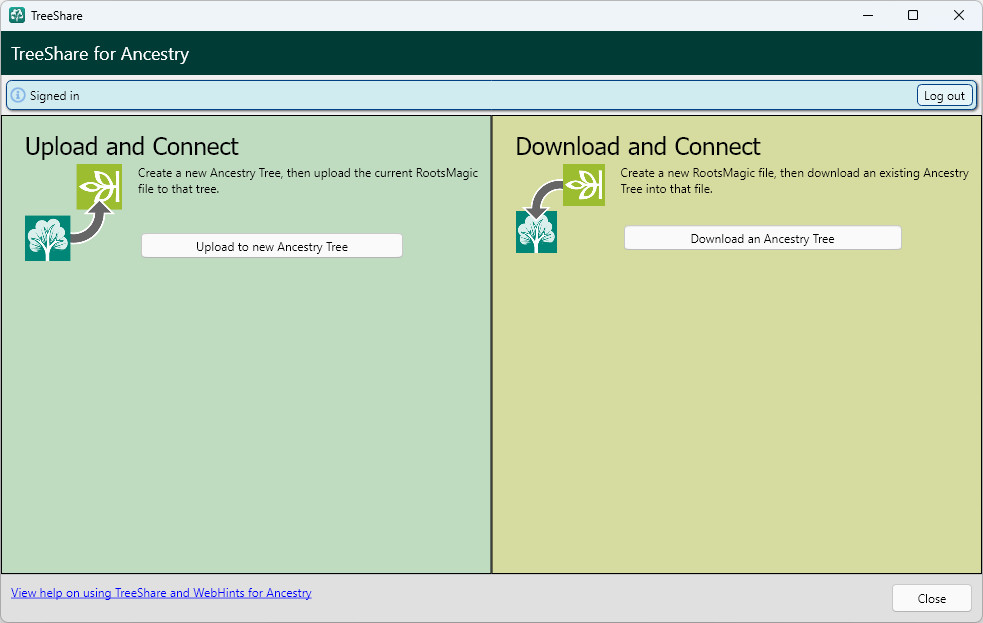Click the "Signed in" status text
The height and width of the screenshot is (623, 983).
[x=55, y=96]
